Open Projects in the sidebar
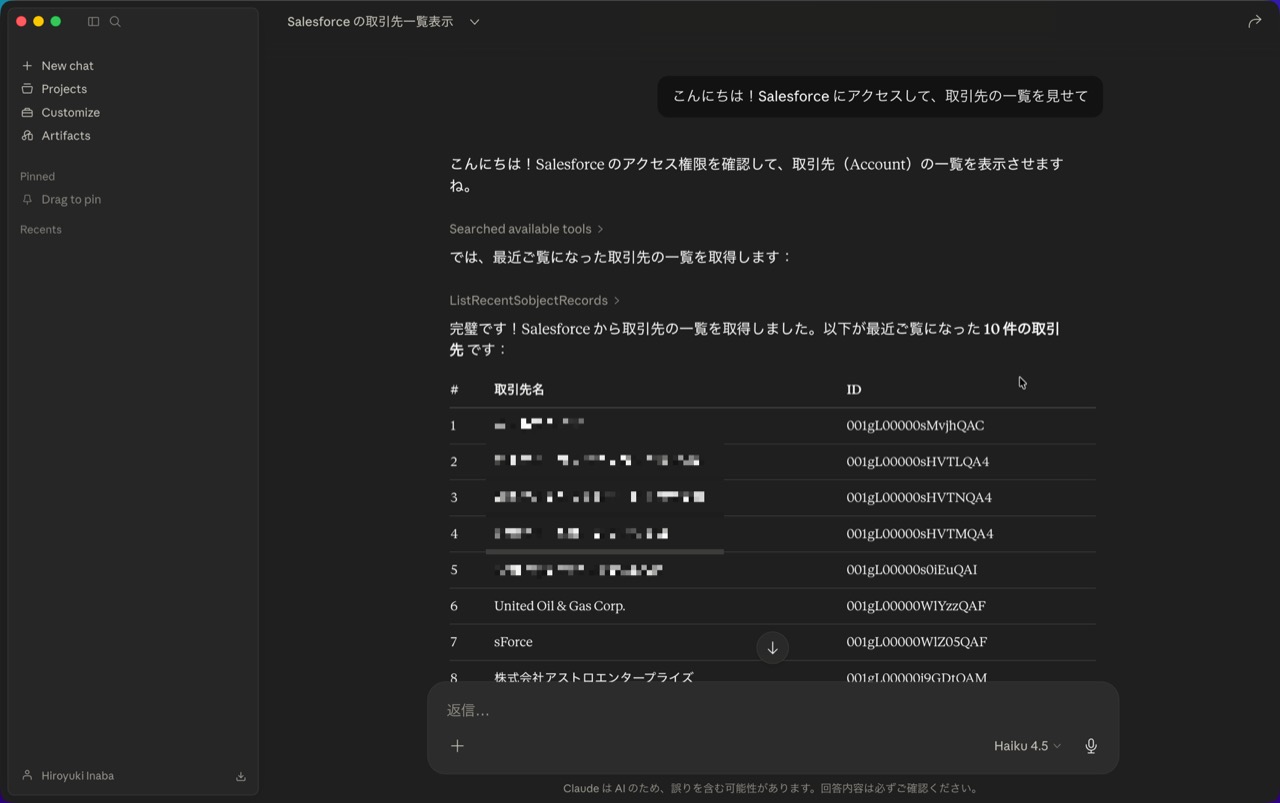The width and height of the screenshot is (1280, 803). pos(64,89)
